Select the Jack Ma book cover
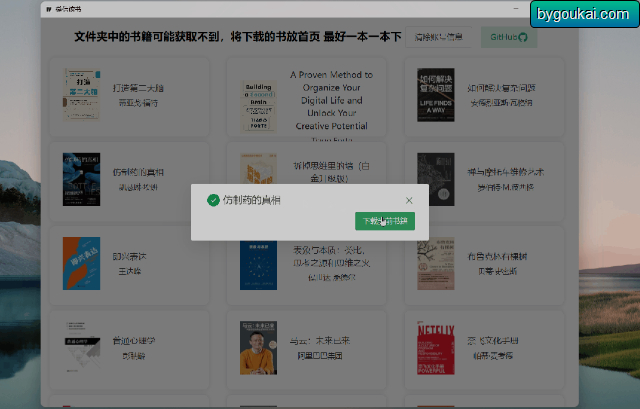Screen dimensions: 640x409 point(258,348)
